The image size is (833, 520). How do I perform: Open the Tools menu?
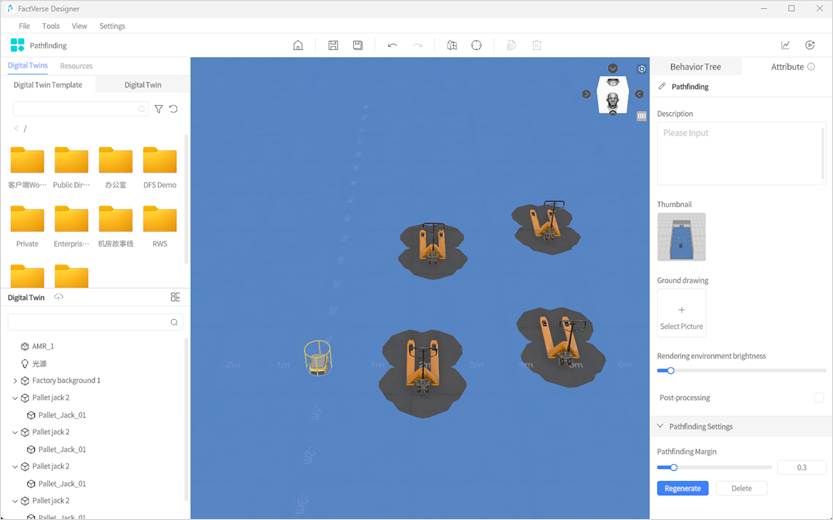pyautogui.click(x=51, y=26)
